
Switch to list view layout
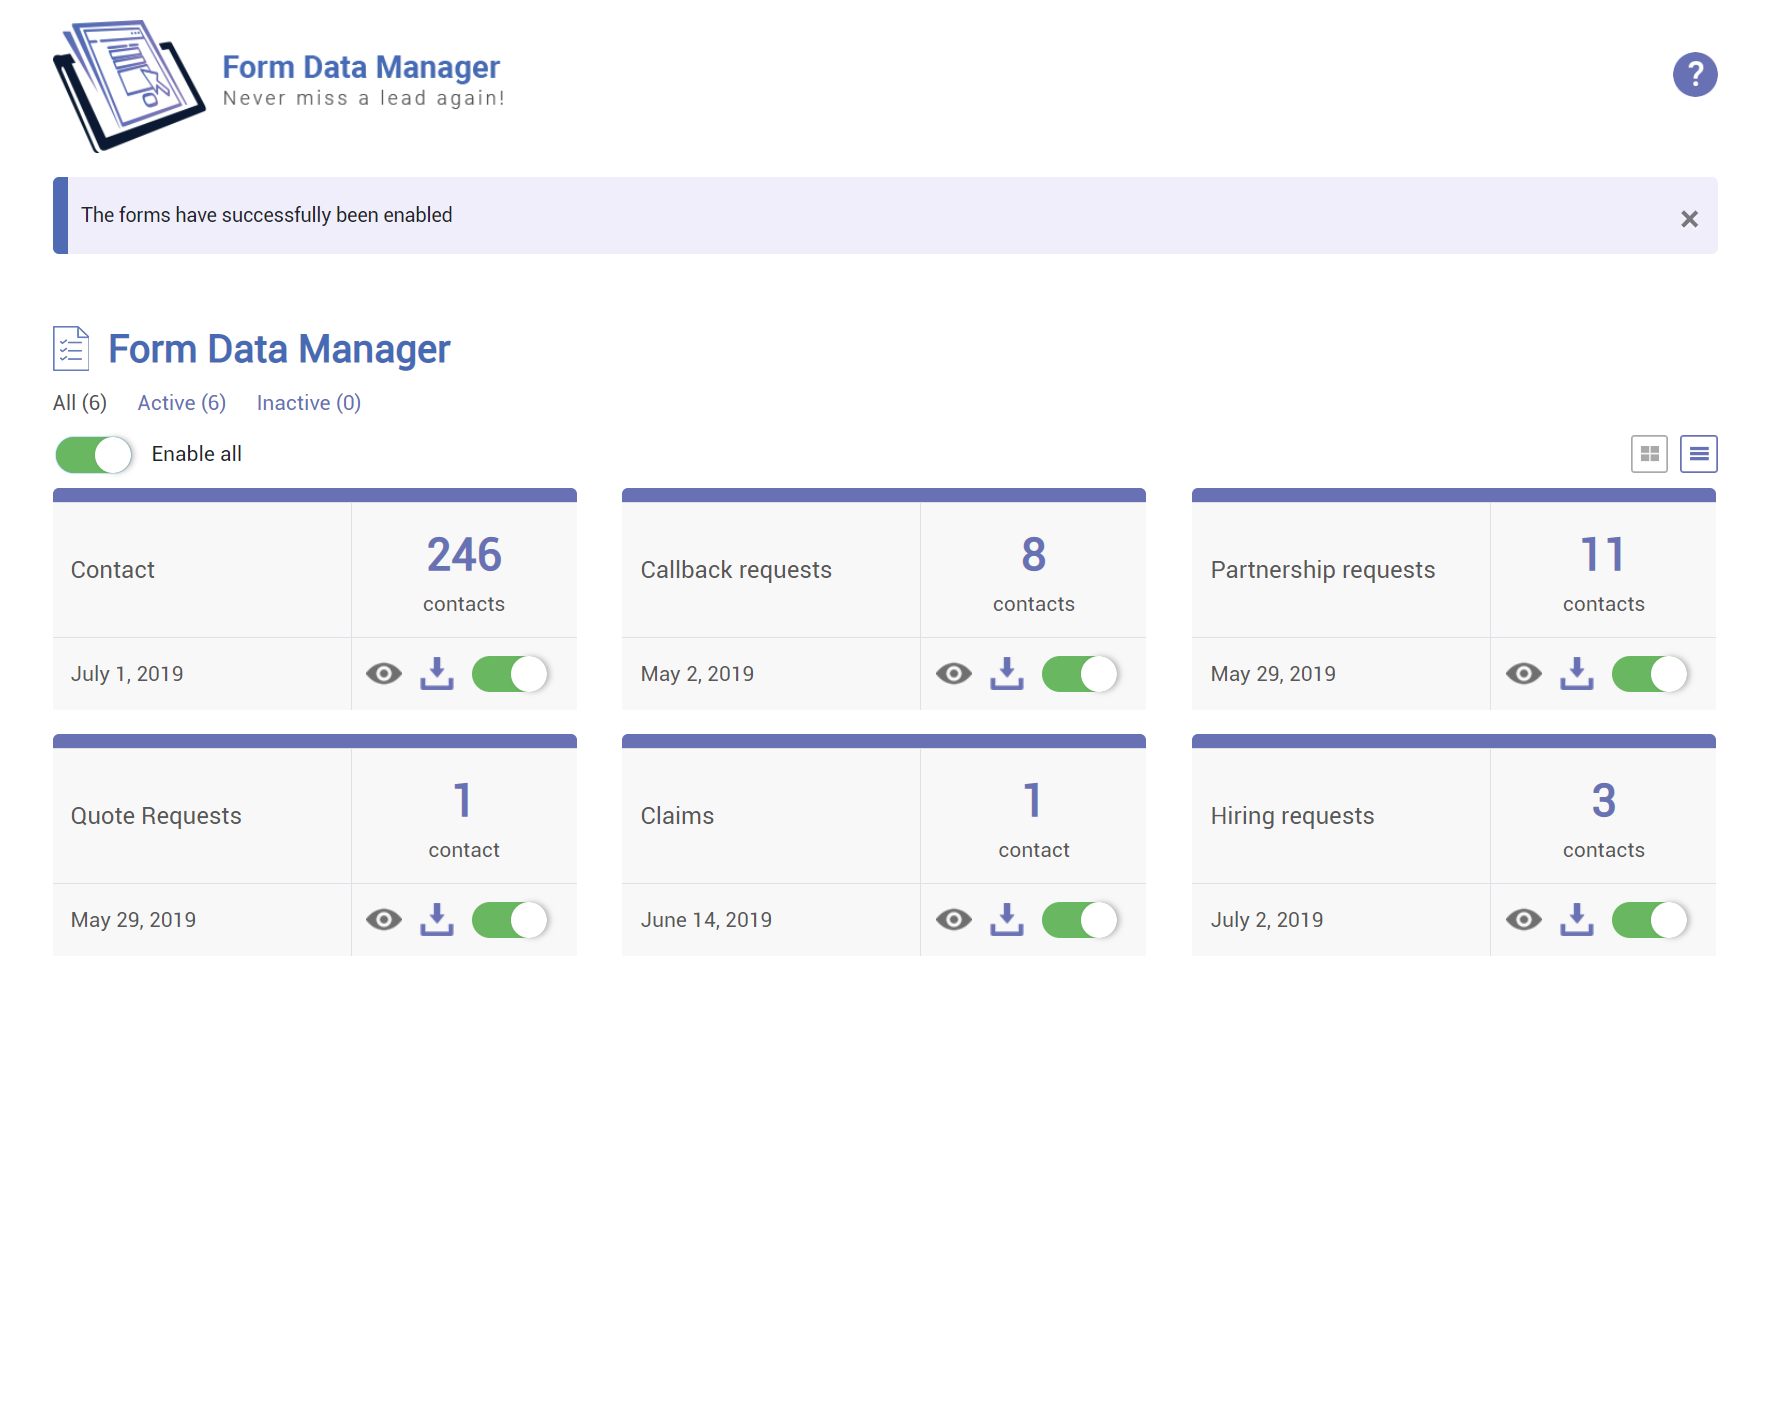[x=1698, y=454]
